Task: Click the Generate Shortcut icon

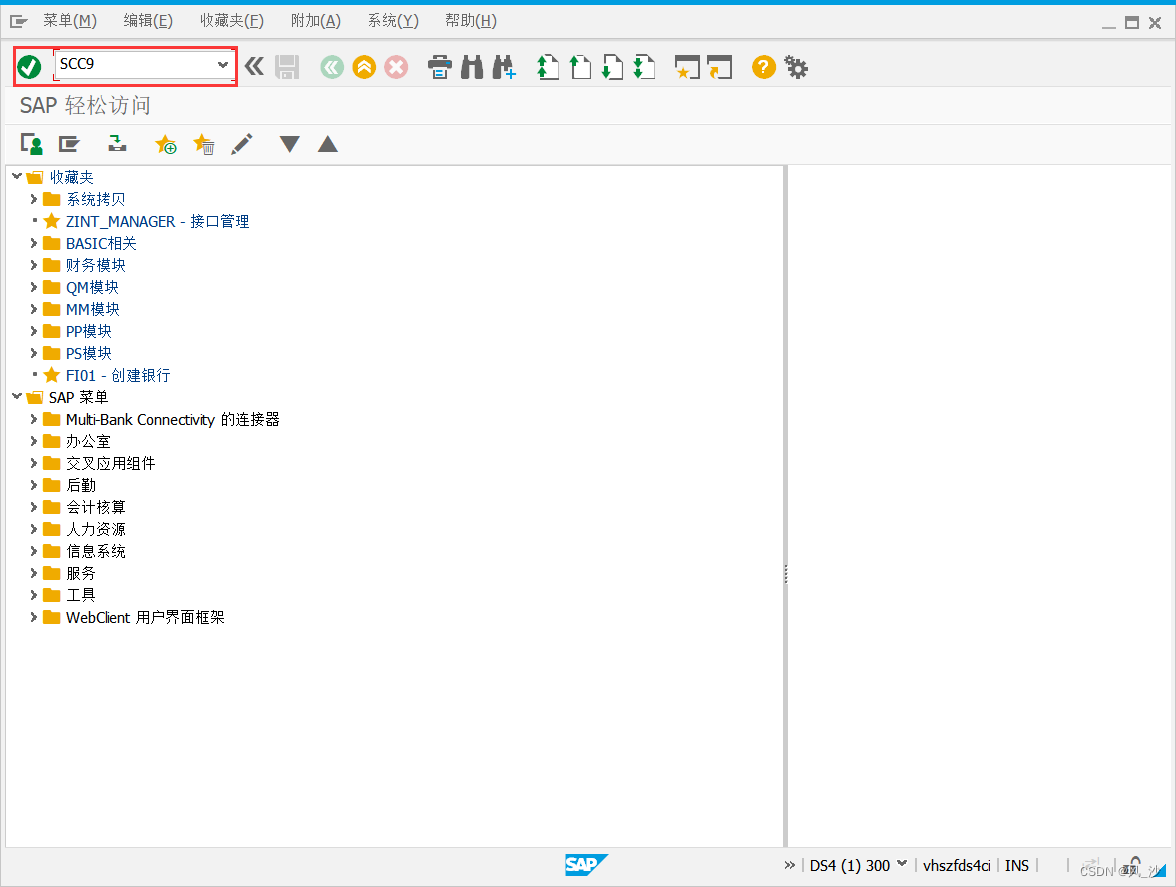Action: tap(719, 67)
